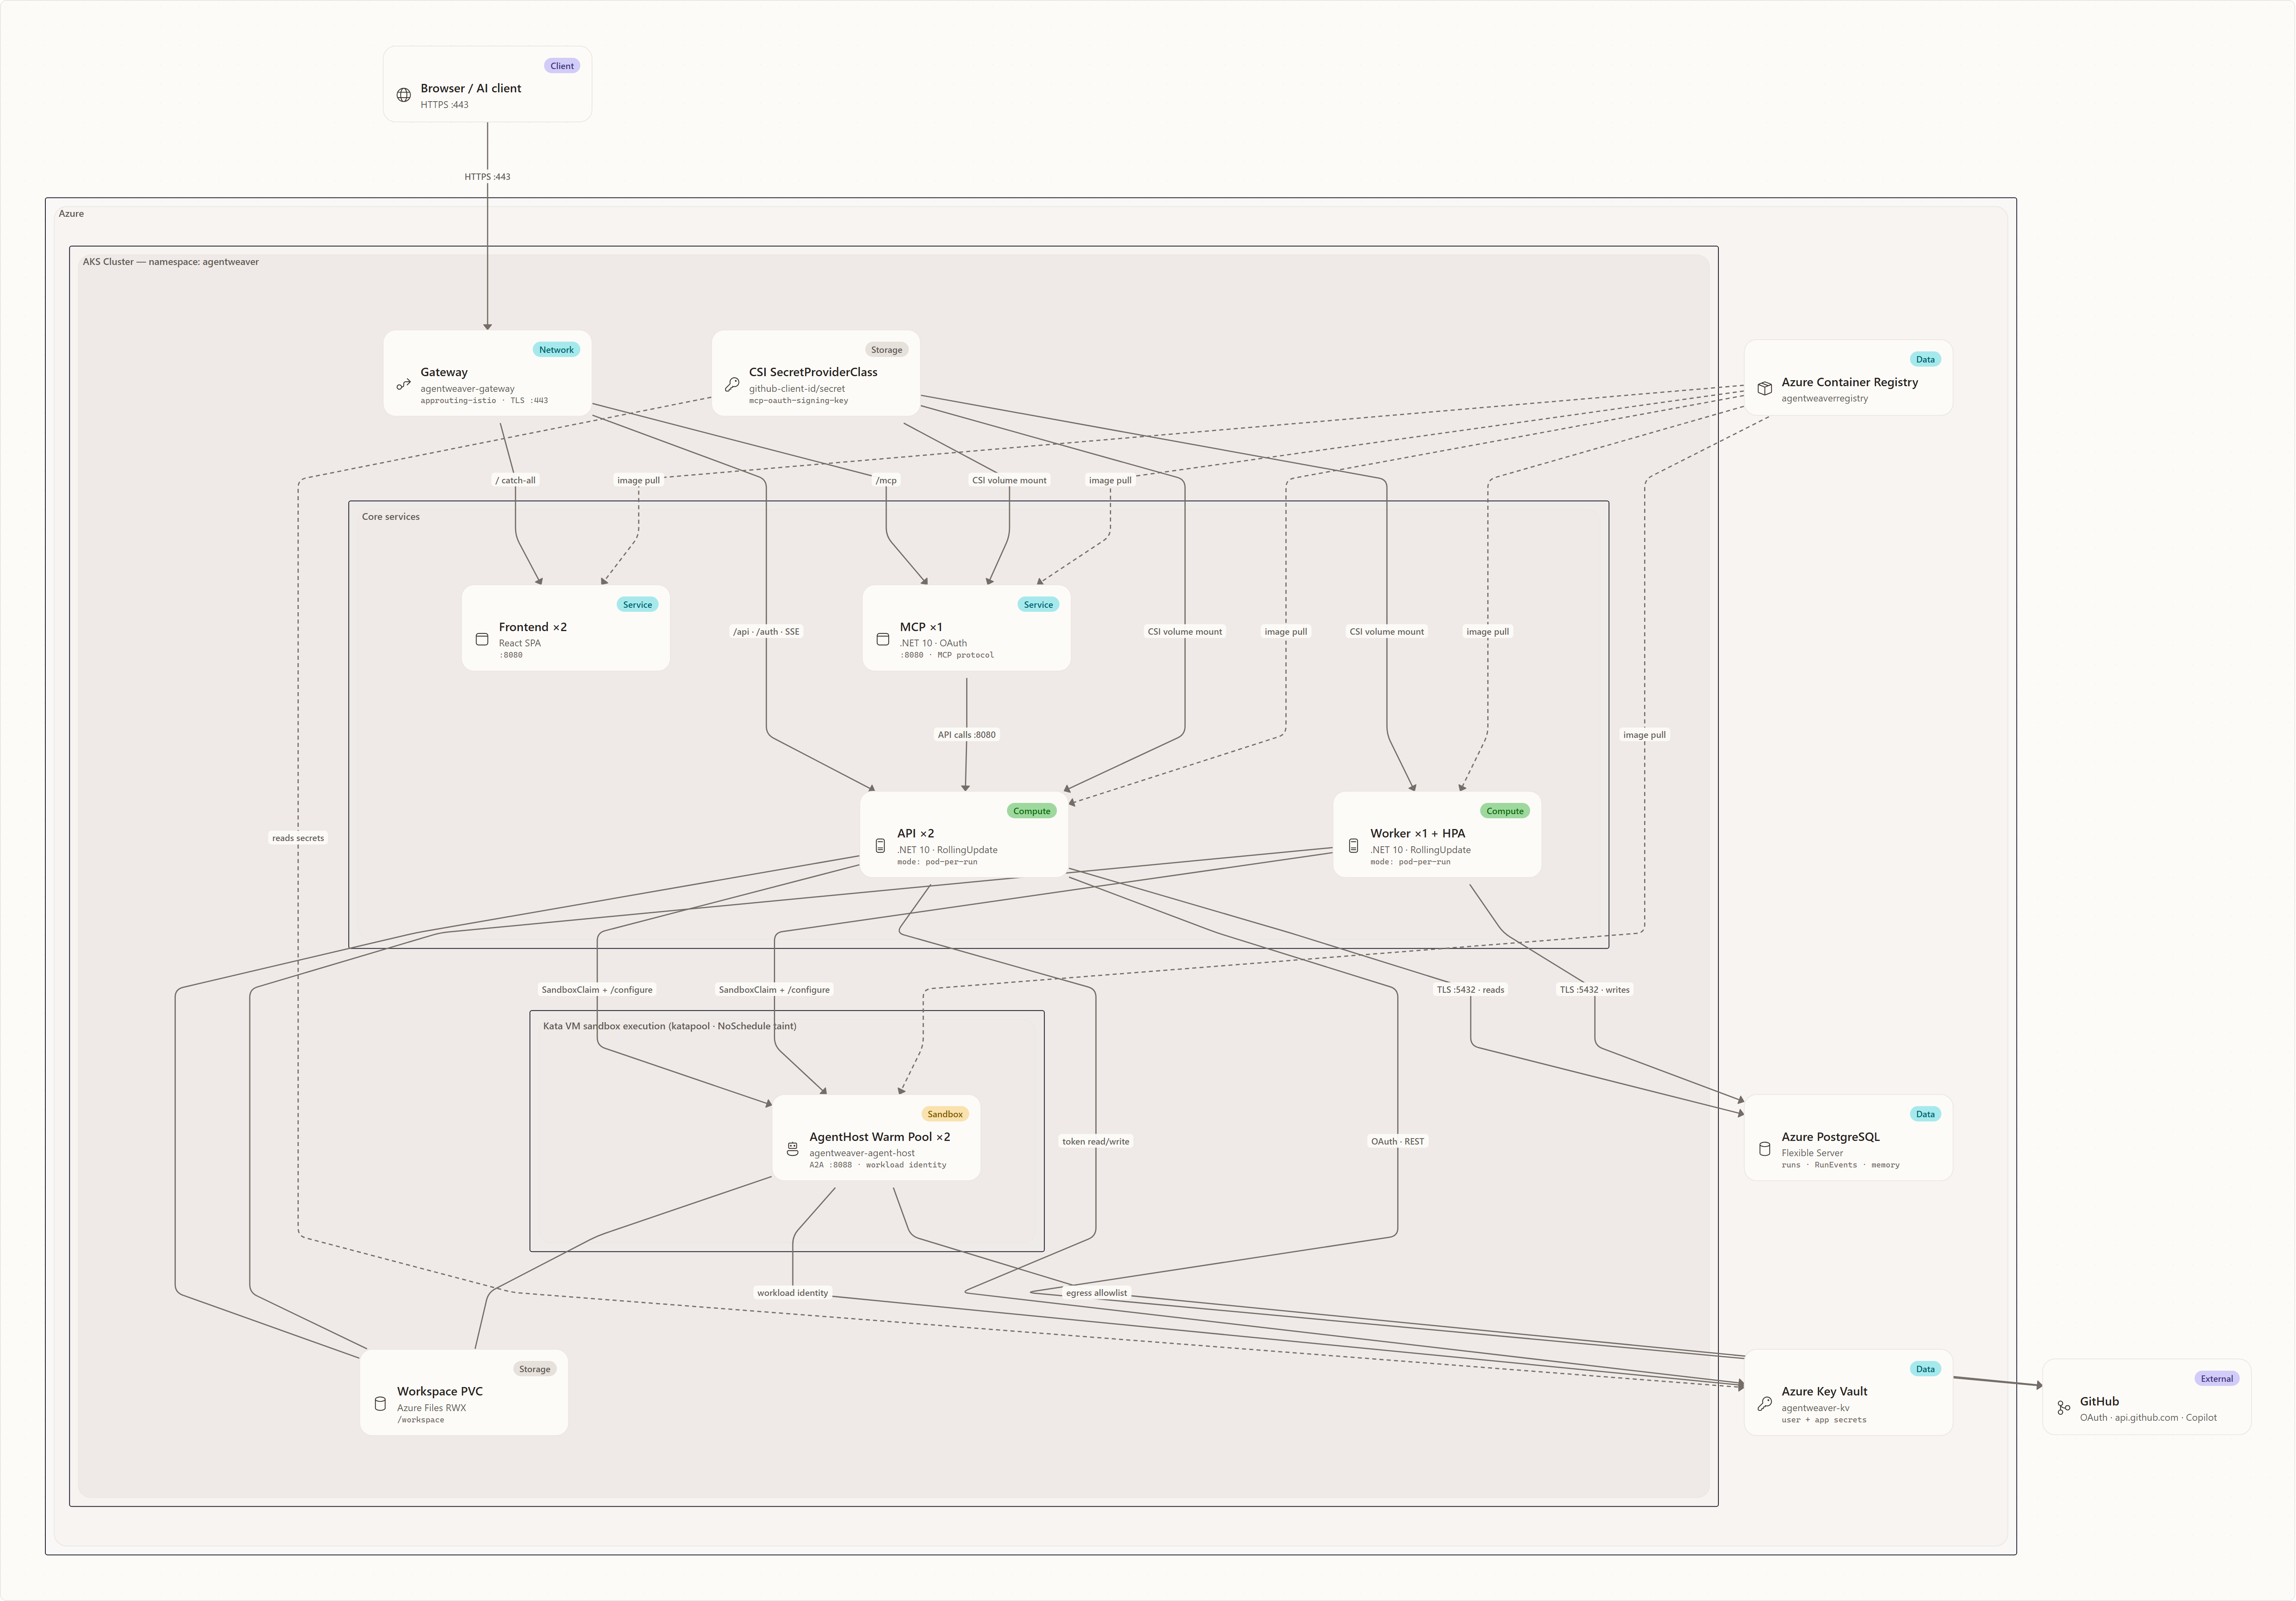
Task: Click the green Compute badge on API ×2
Action: (1031, 811)
